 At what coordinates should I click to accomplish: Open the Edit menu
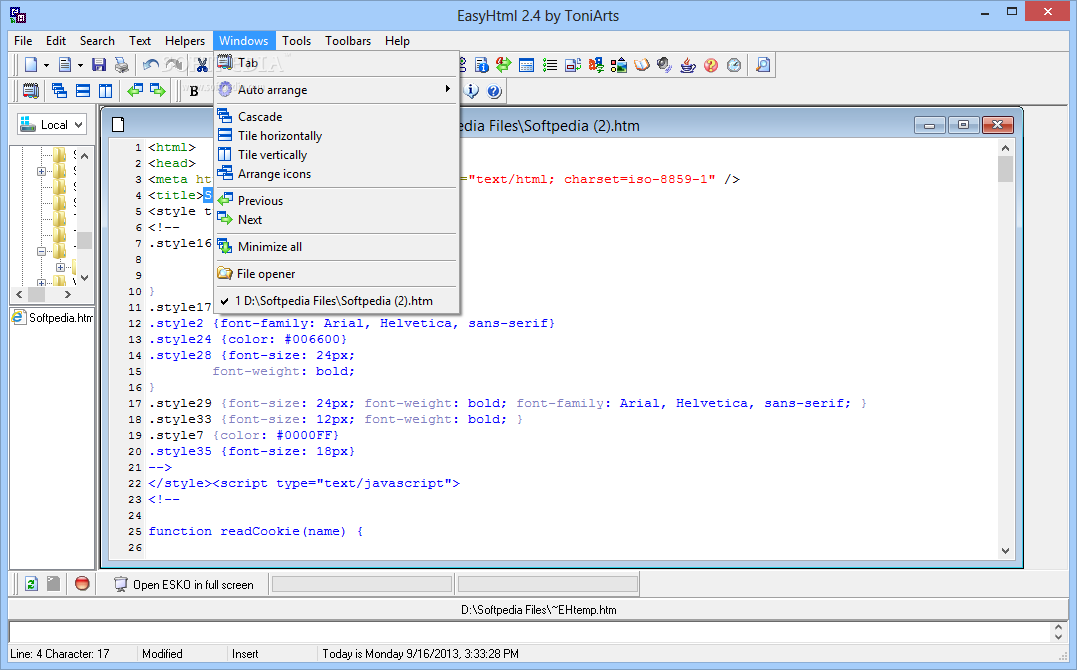tap(56, 41)
